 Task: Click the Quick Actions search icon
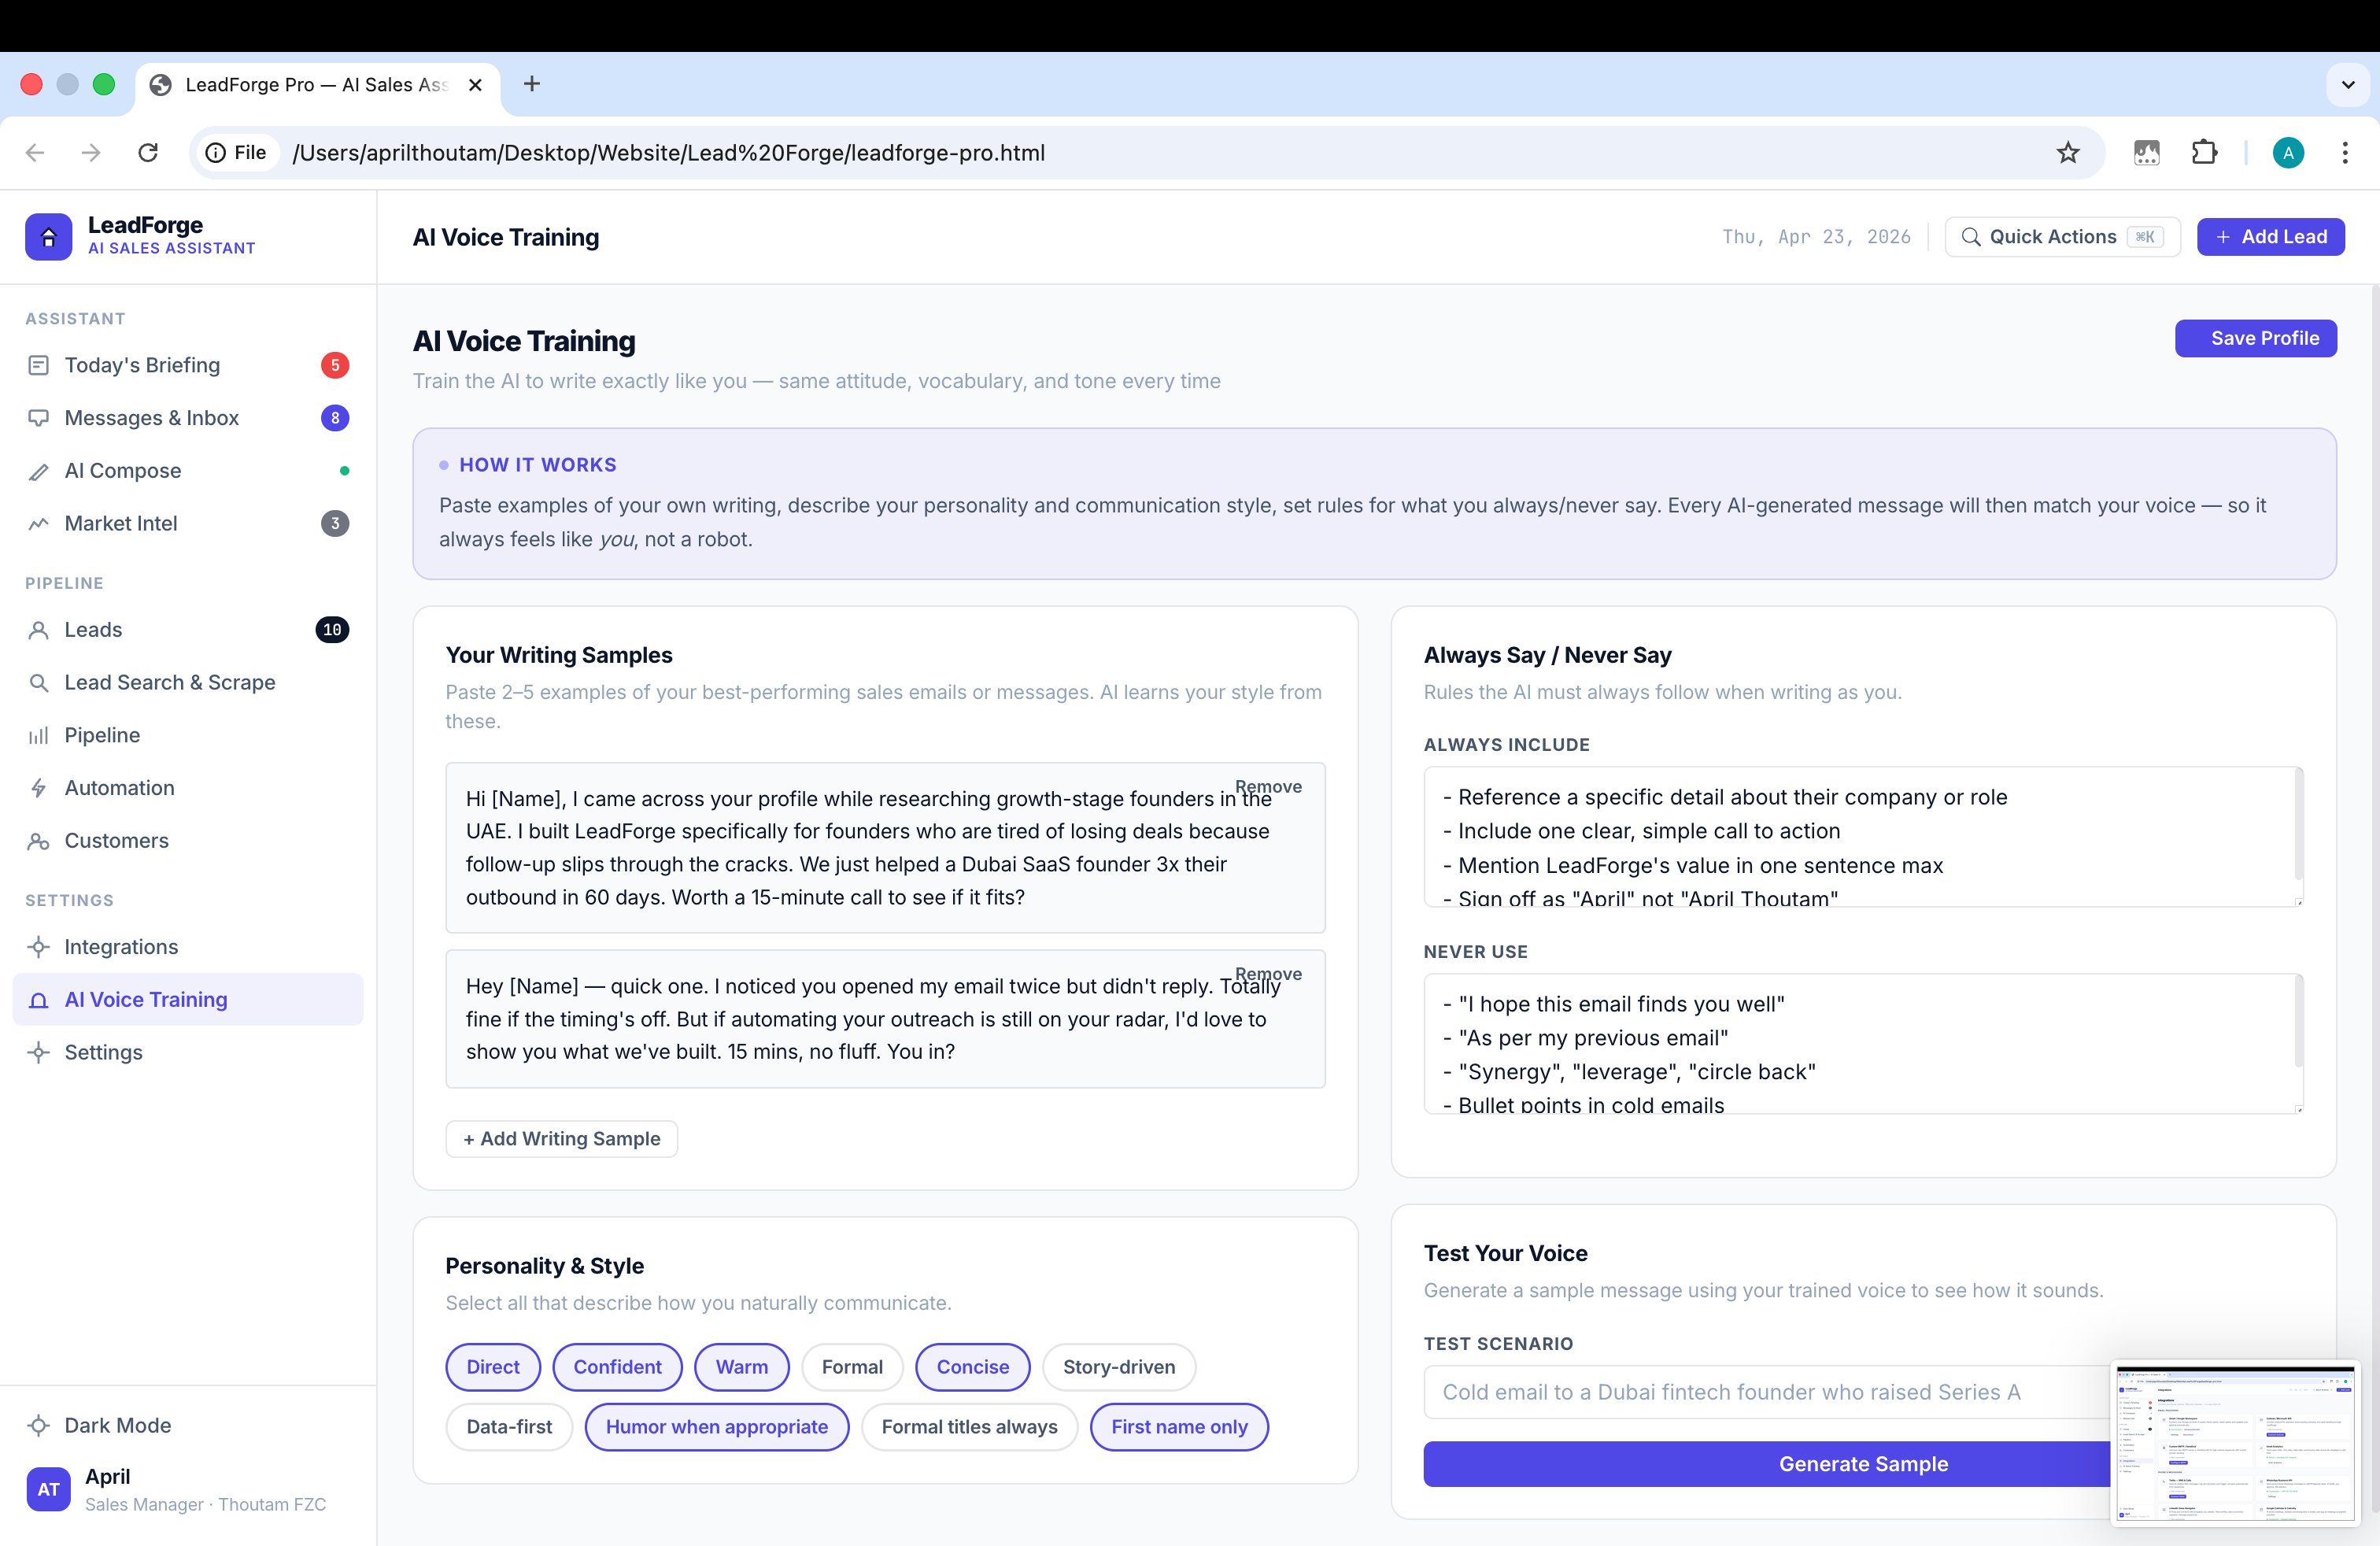coord(1972,236)
